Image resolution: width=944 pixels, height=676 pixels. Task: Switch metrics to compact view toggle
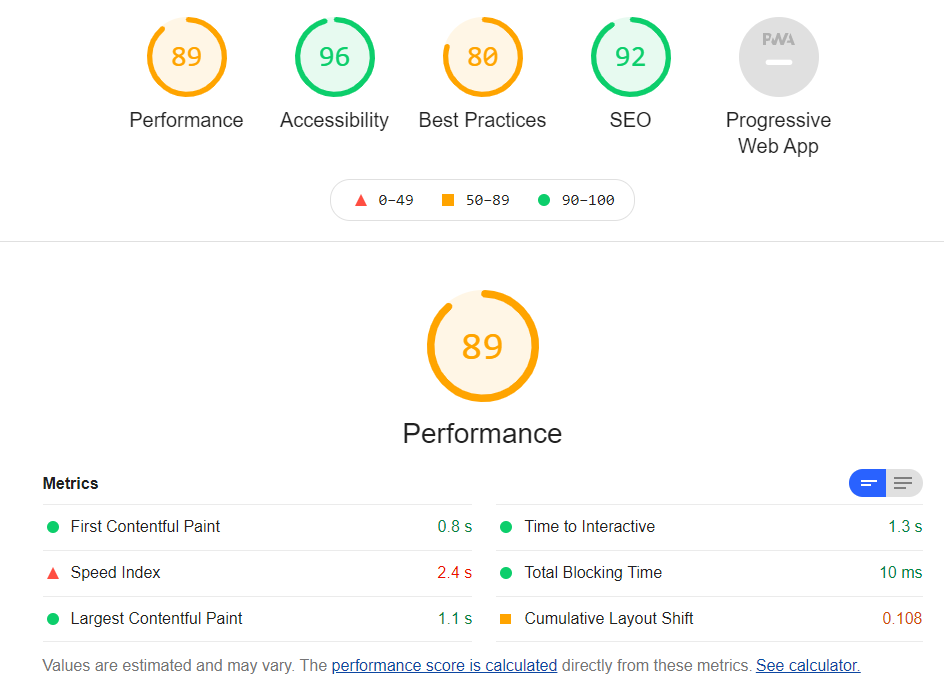click(868, 484)
